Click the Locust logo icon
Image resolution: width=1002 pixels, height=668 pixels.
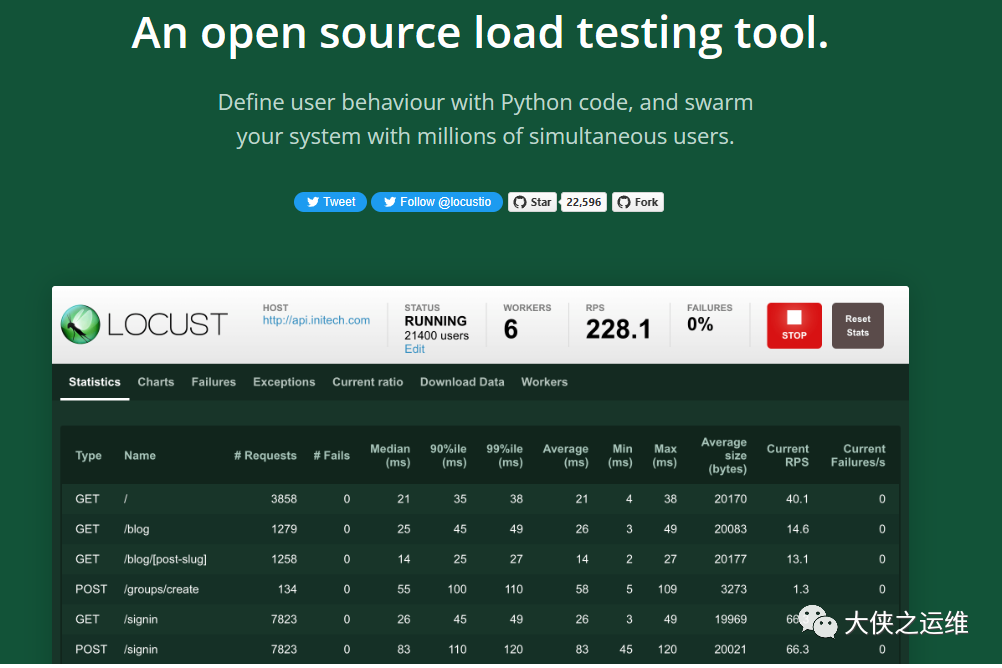pyautogui.click(x=81, y=324)
